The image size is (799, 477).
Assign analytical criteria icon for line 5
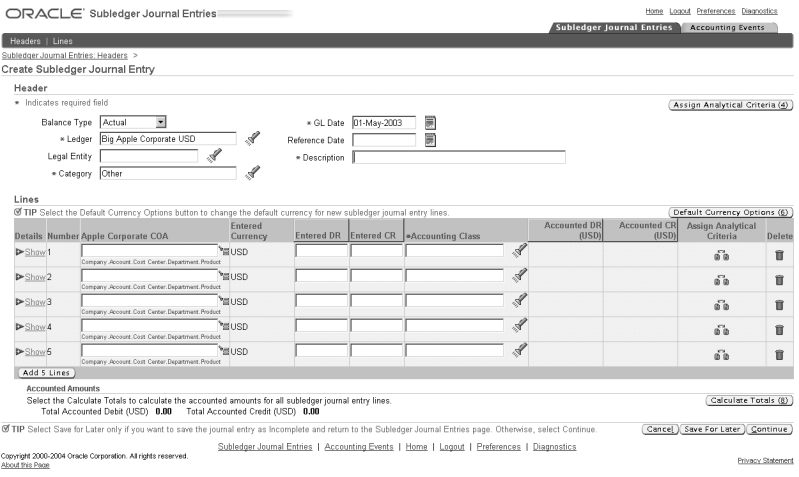pyautogui.click(x=721, y=355)
